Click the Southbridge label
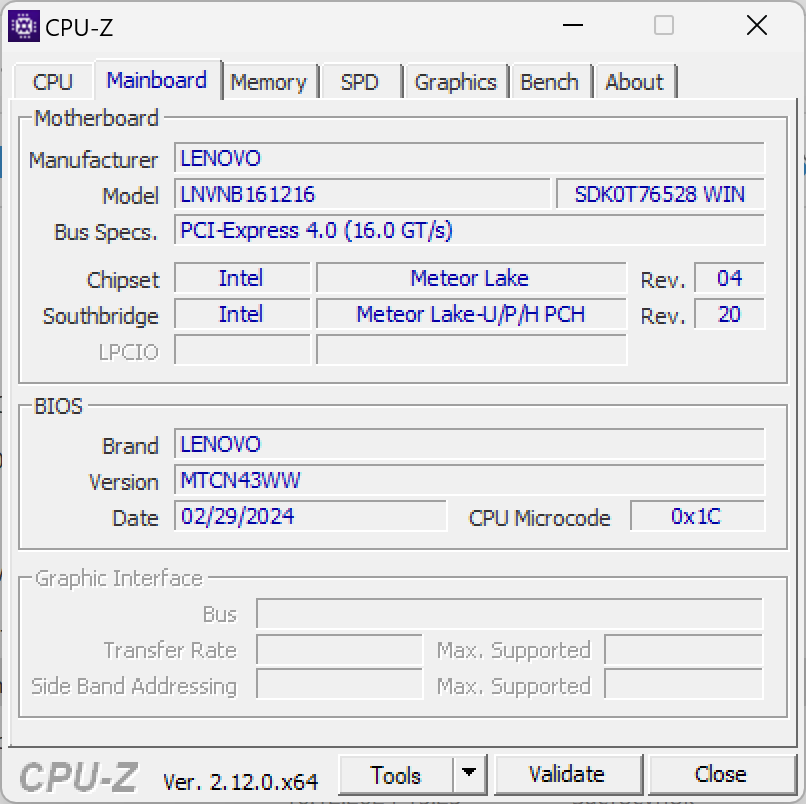Viewport: 806px width, 804px height. (101, 316)
